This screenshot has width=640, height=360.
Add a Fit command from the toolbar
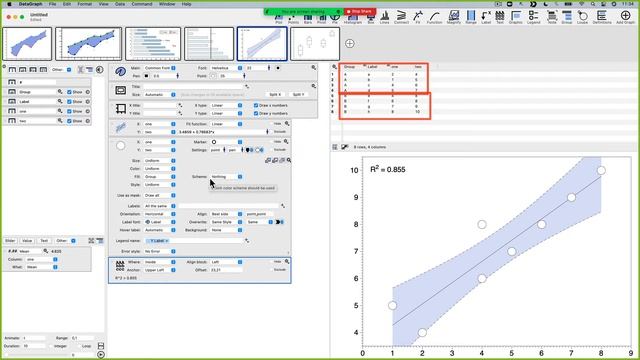pyautogui.click(x=418, y=17)
